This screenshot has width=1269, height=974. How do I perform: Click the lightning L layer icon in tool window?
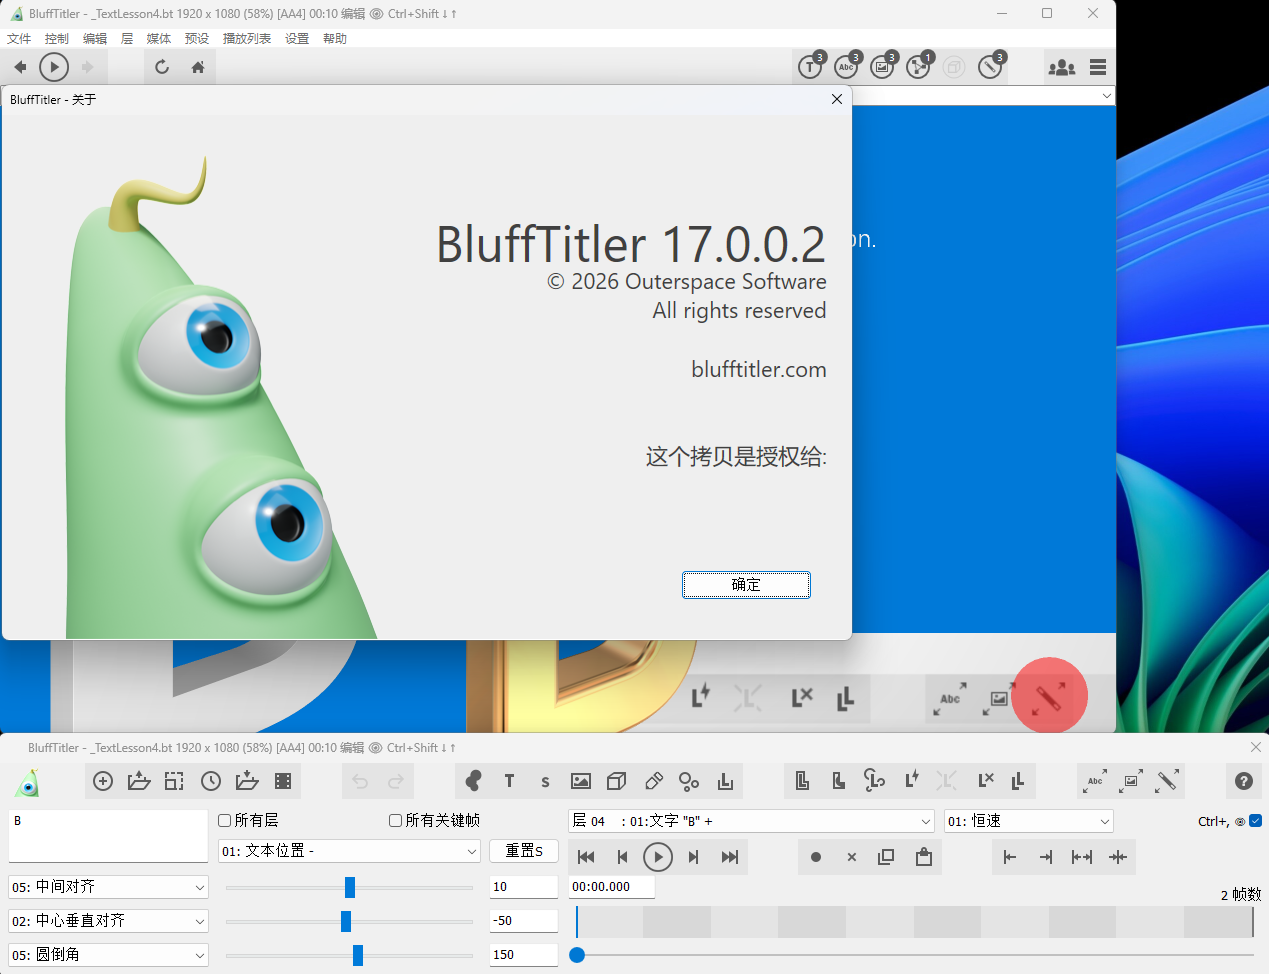[x=911, y=781]
